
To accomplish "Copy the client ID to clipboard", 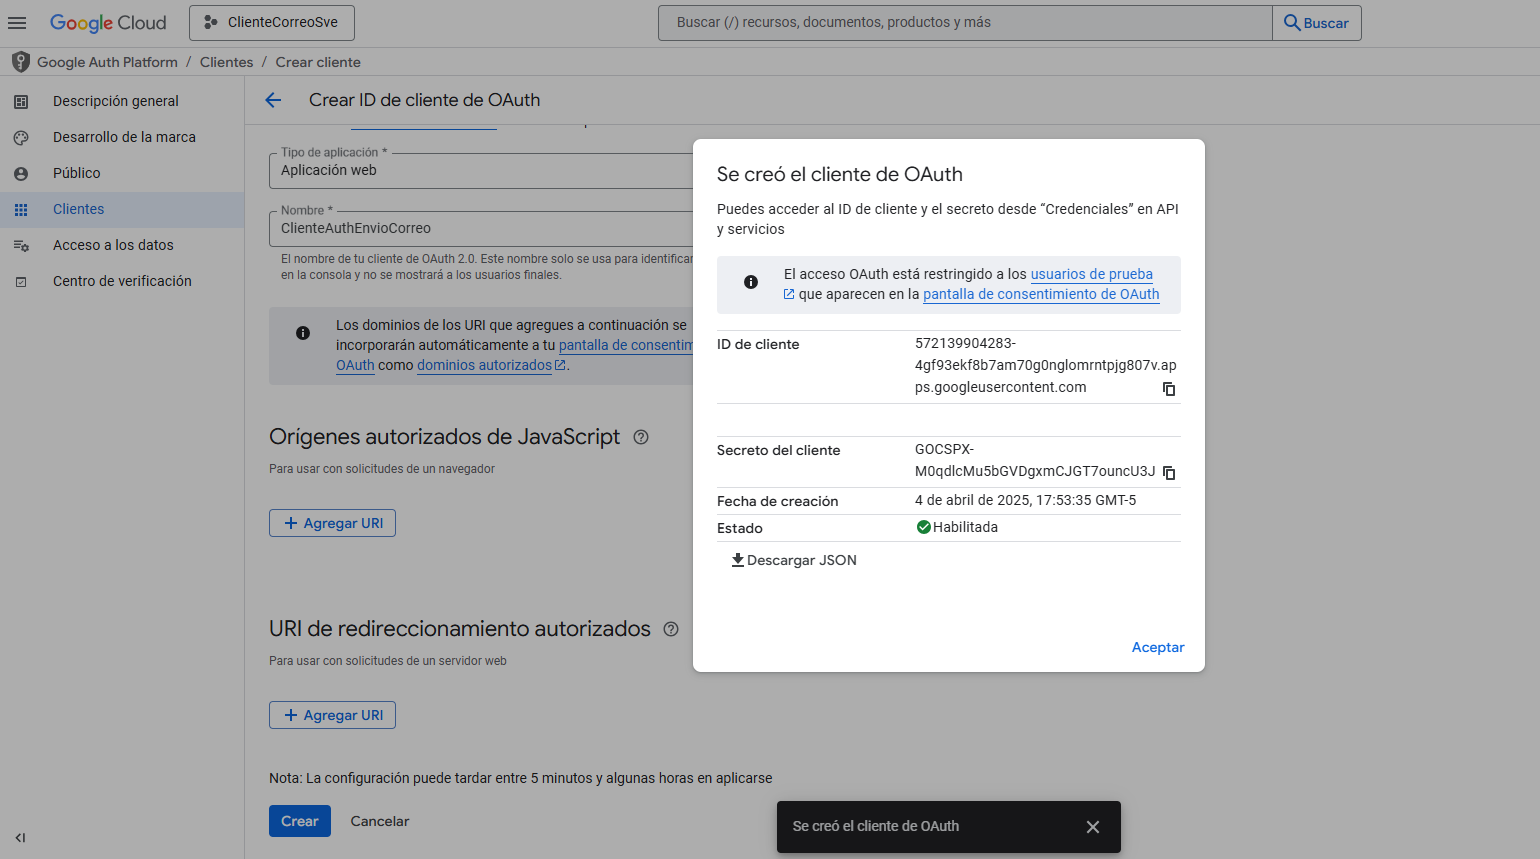I will click(1168, 389).
